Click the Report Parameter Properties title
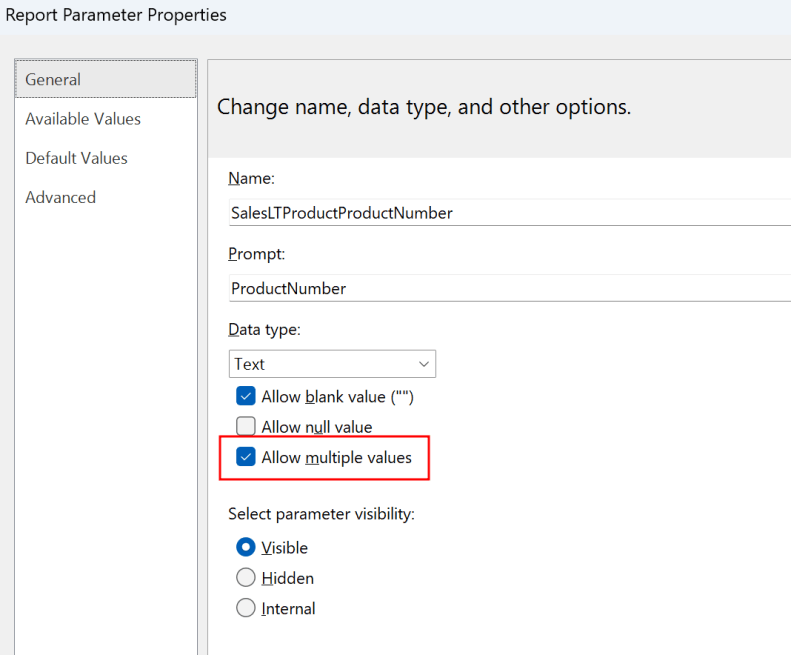Image resolution: width=791 pixels, height=655 pixels. click(116, 15)
